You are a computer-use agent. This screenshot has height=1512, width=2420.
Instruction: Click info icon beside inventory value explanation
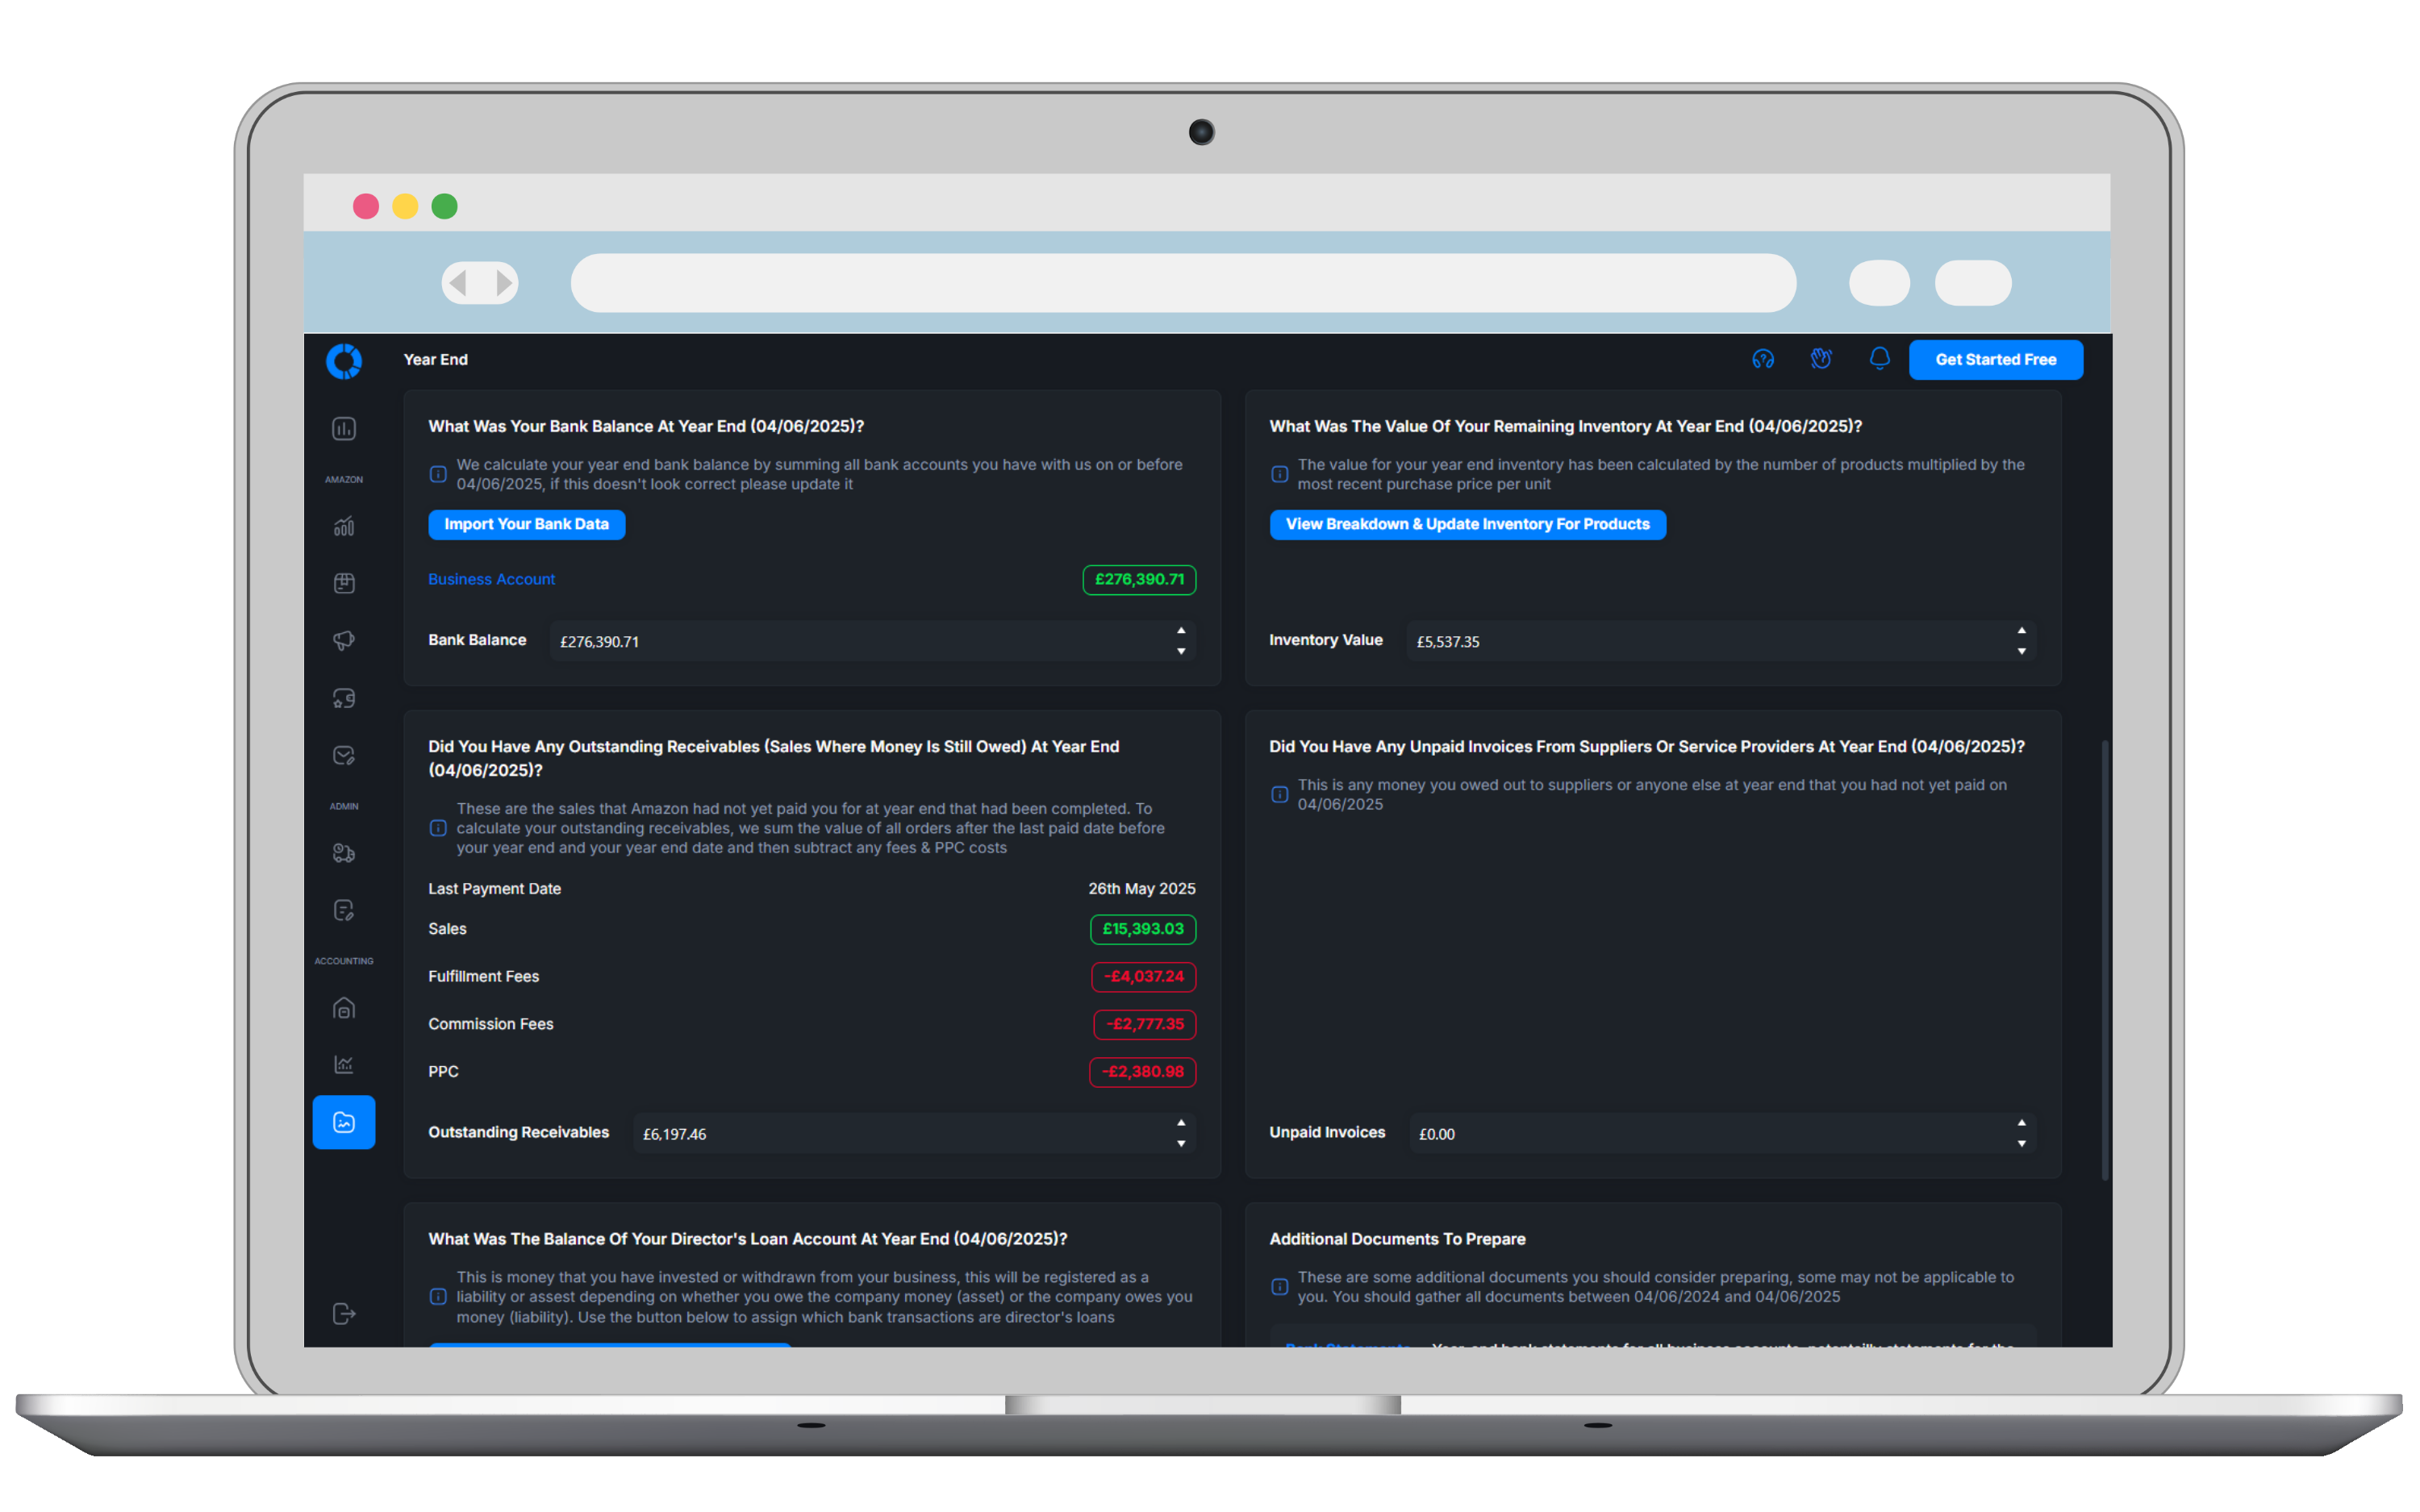click(x=1279, y=474)
